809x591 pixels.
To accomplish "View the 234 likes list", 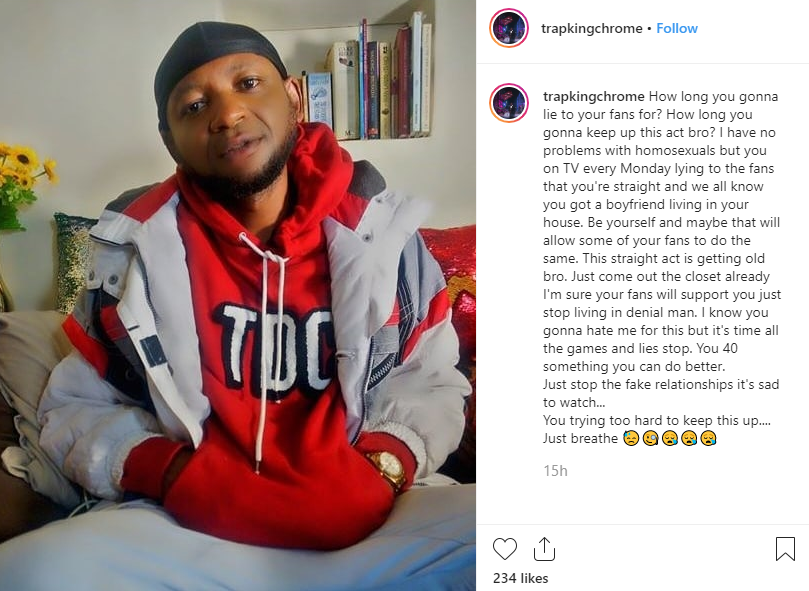I will (x=520, y=578).
